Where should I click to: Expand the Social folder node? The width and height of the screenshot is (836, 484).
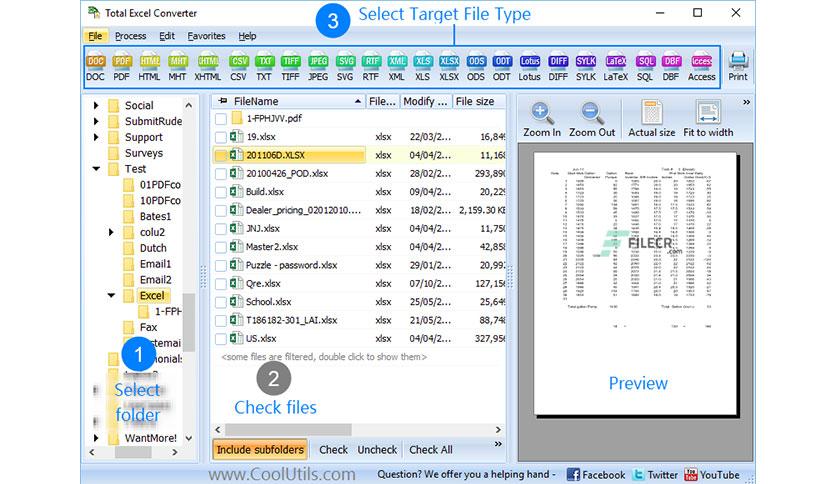[96, 106]
